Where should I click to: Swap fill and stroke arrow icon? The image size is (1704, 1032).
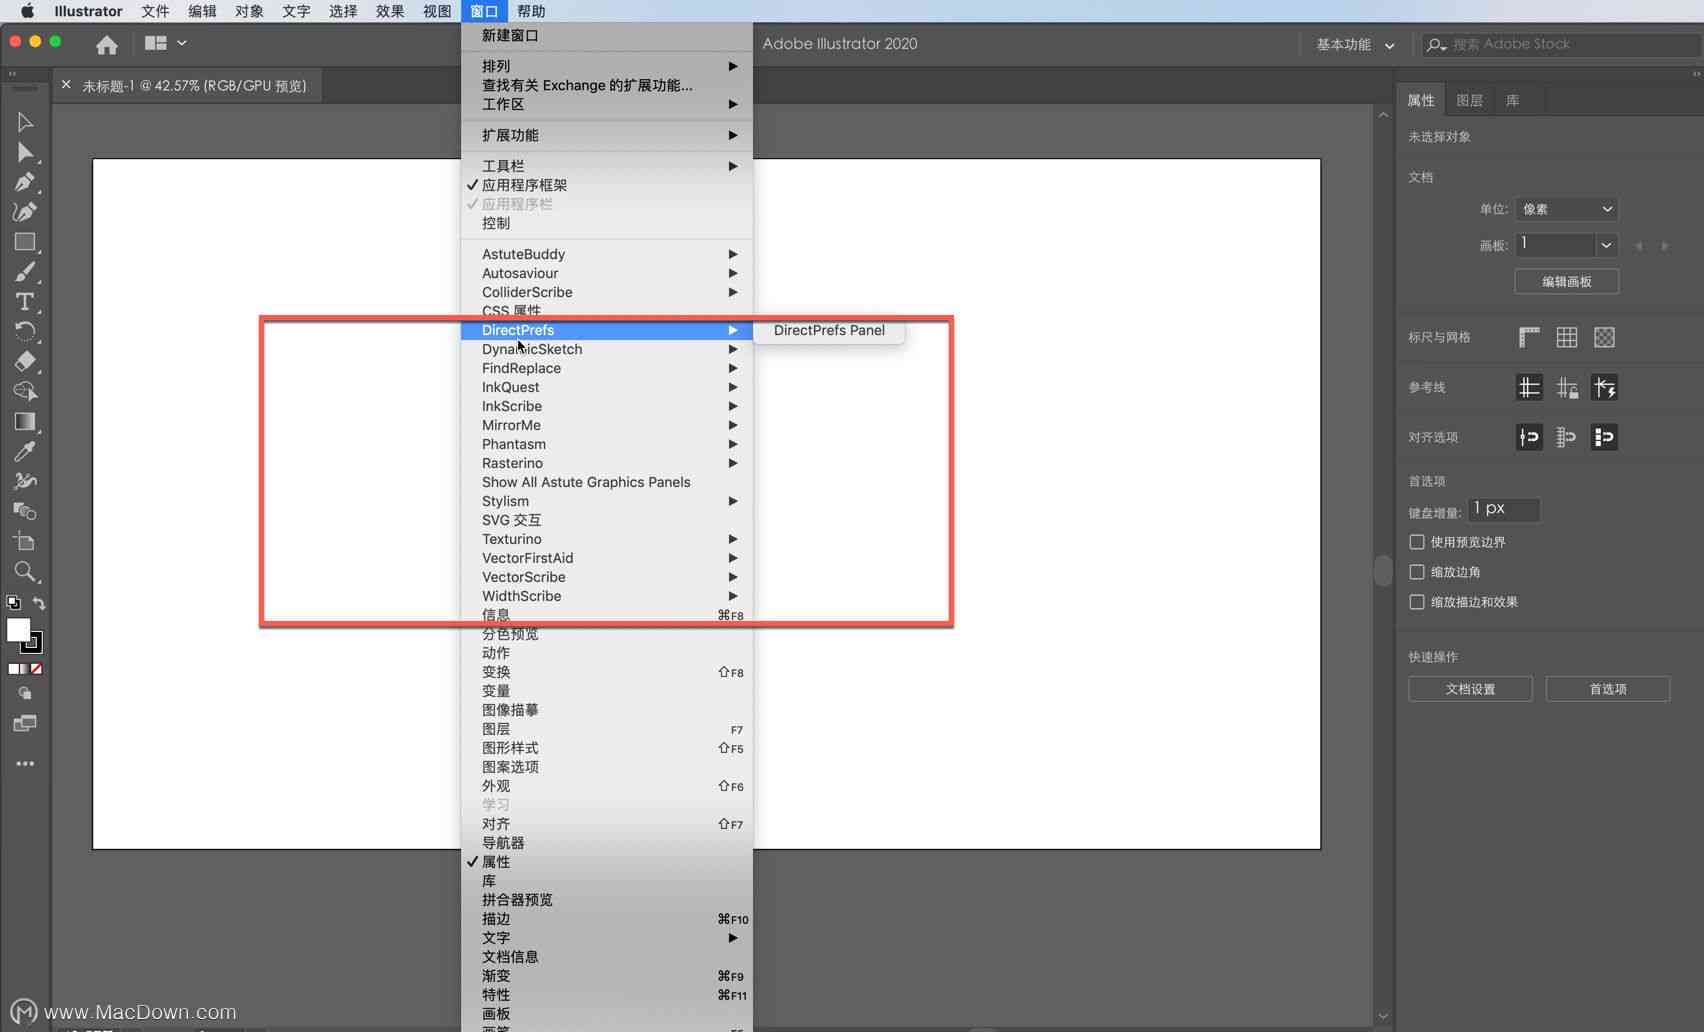(x=39, y=603)
